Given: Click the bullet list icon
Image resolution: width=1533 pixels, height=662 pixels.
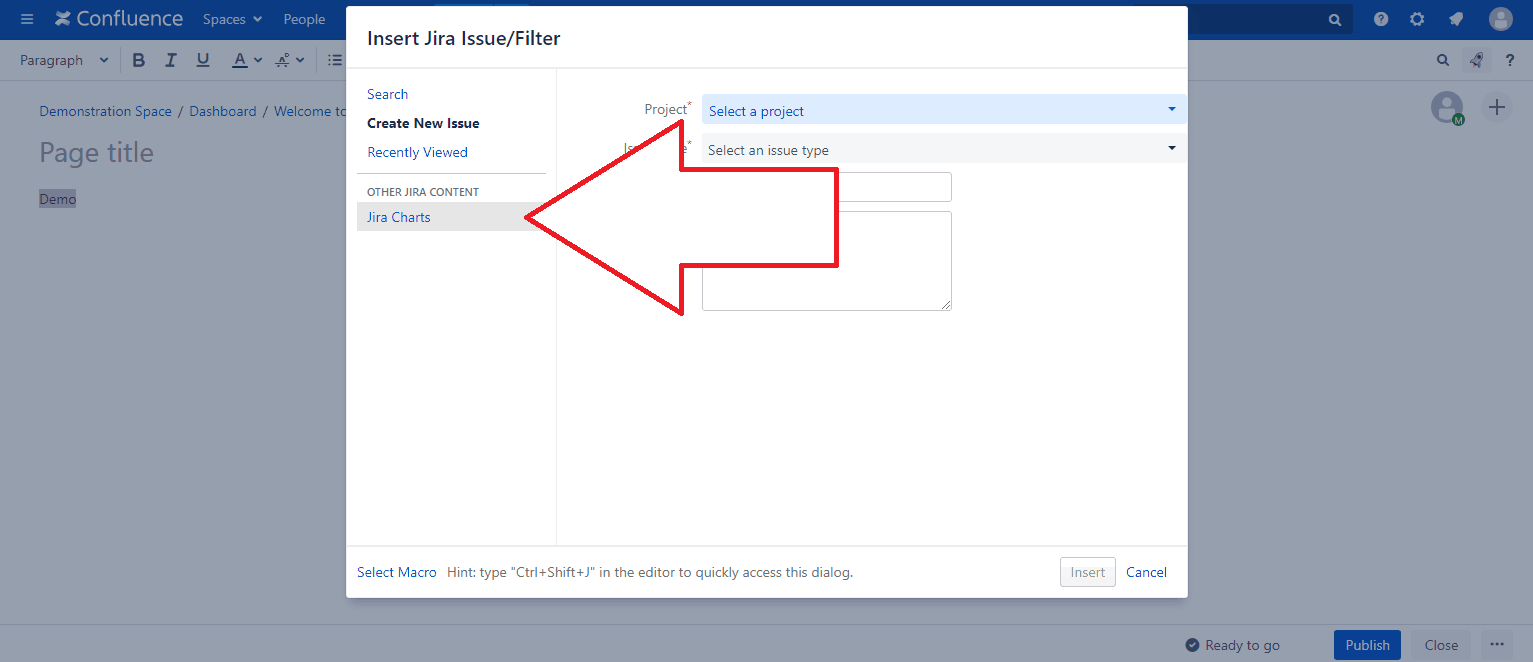Looking at the screenshot, I should click(x=334, y=59).
